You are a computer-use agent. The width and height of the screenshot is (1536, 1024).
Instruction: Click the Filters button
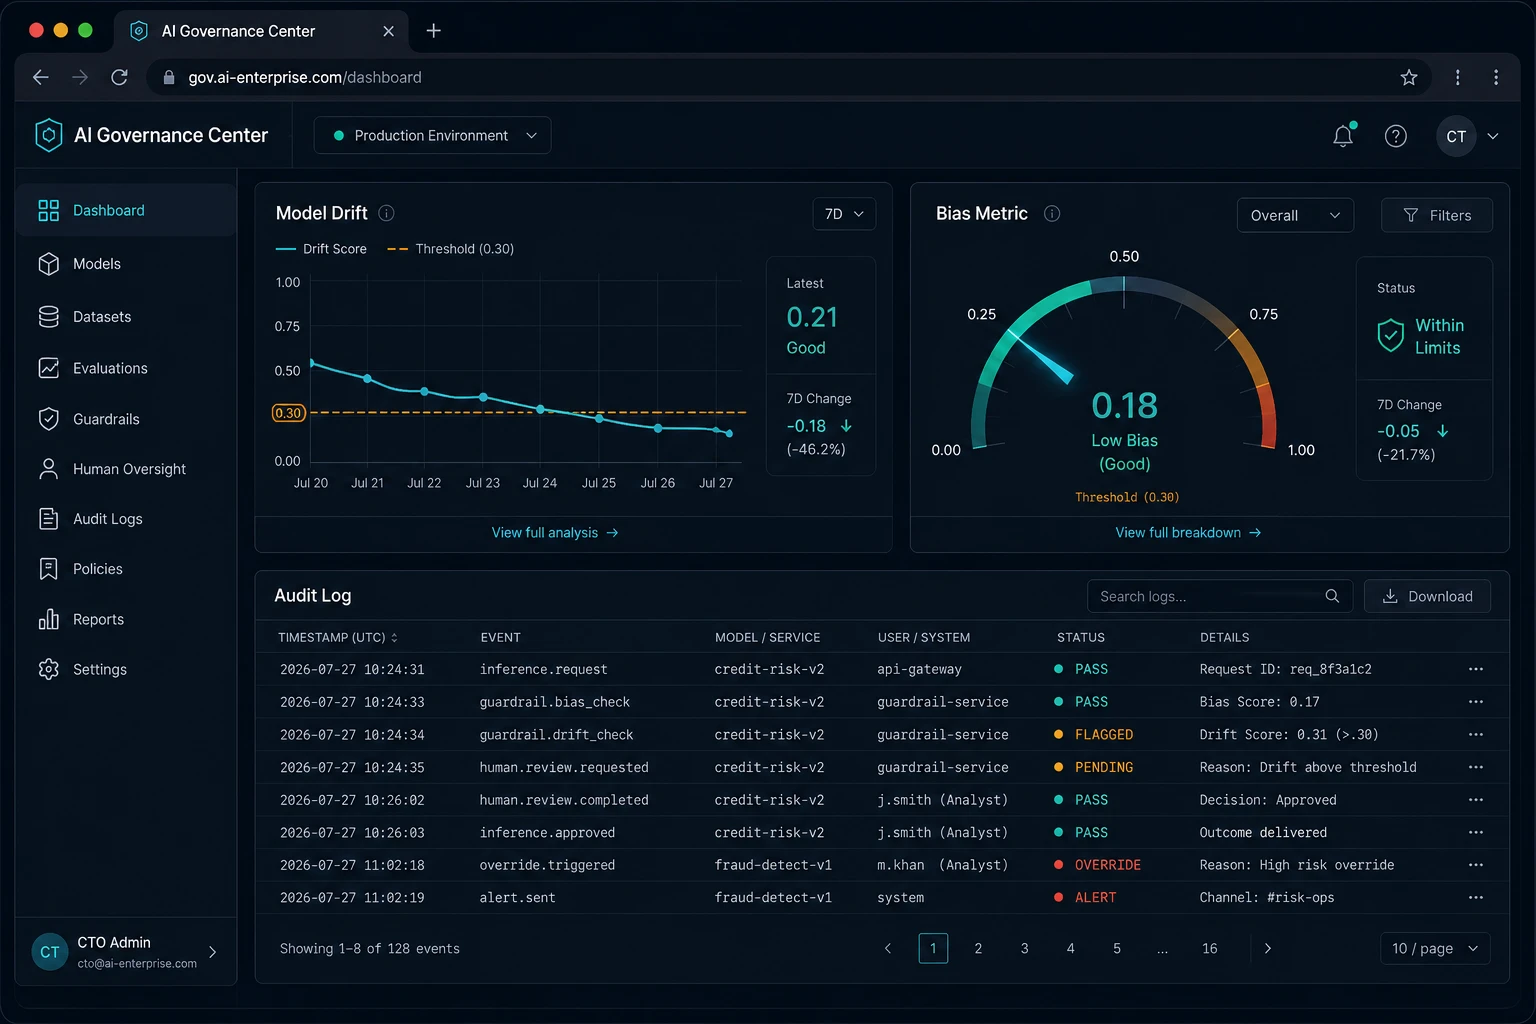[x=1437, y=215]
